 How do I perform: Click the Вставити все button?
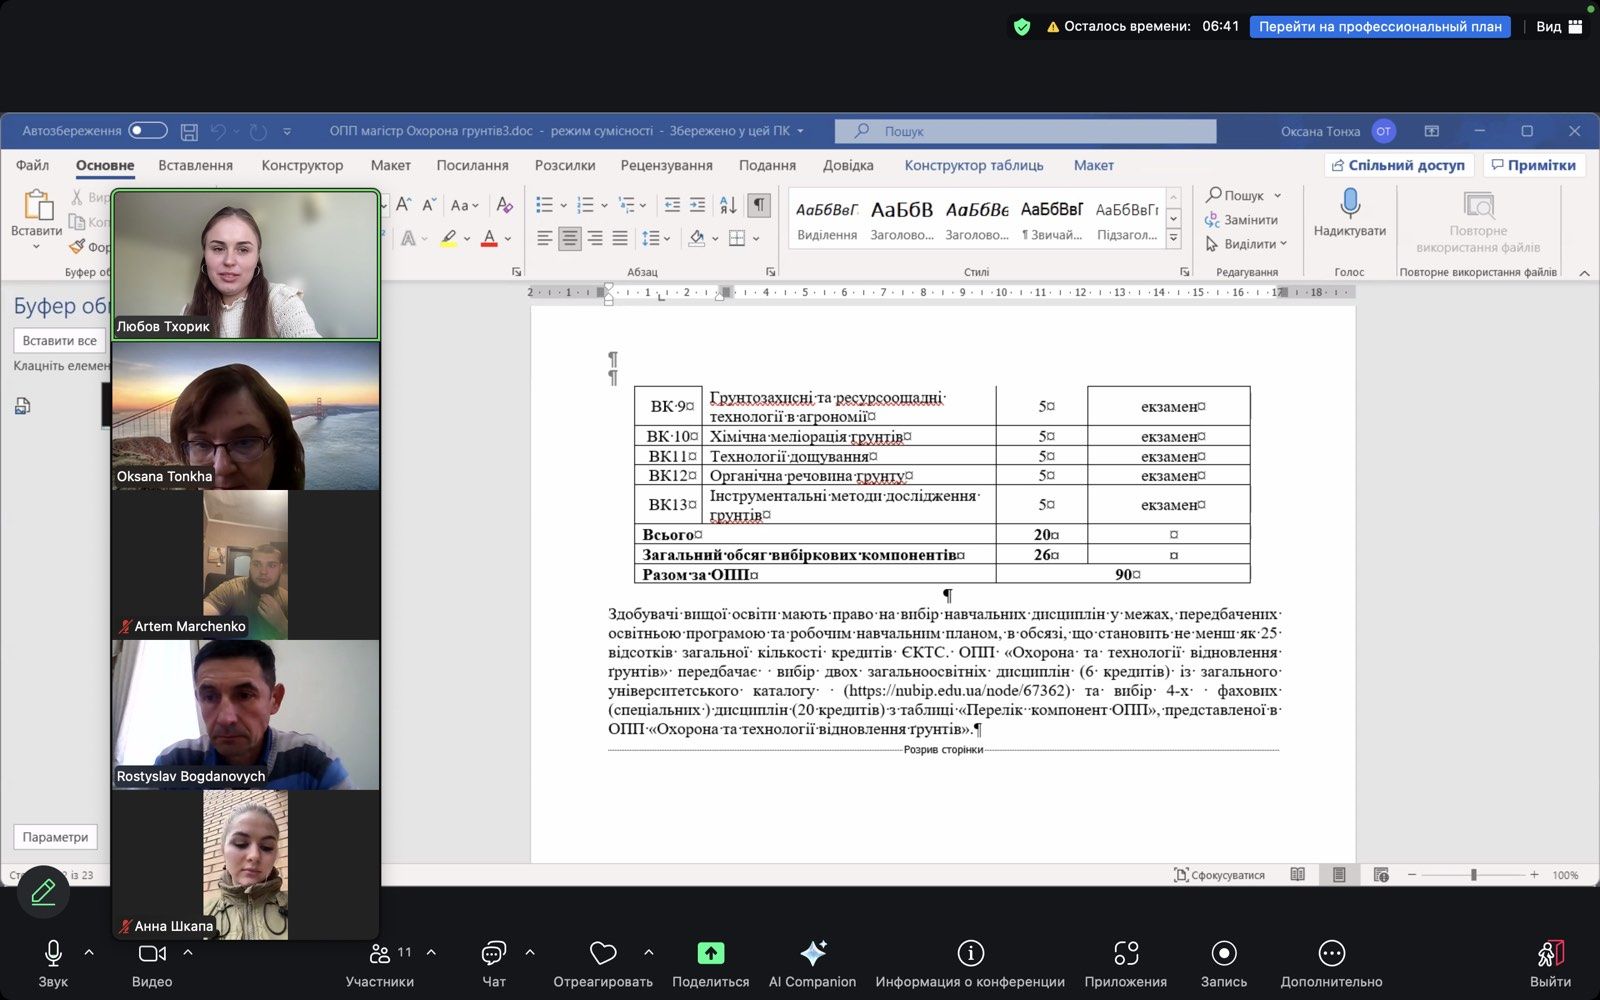click(x=60, y=341)
